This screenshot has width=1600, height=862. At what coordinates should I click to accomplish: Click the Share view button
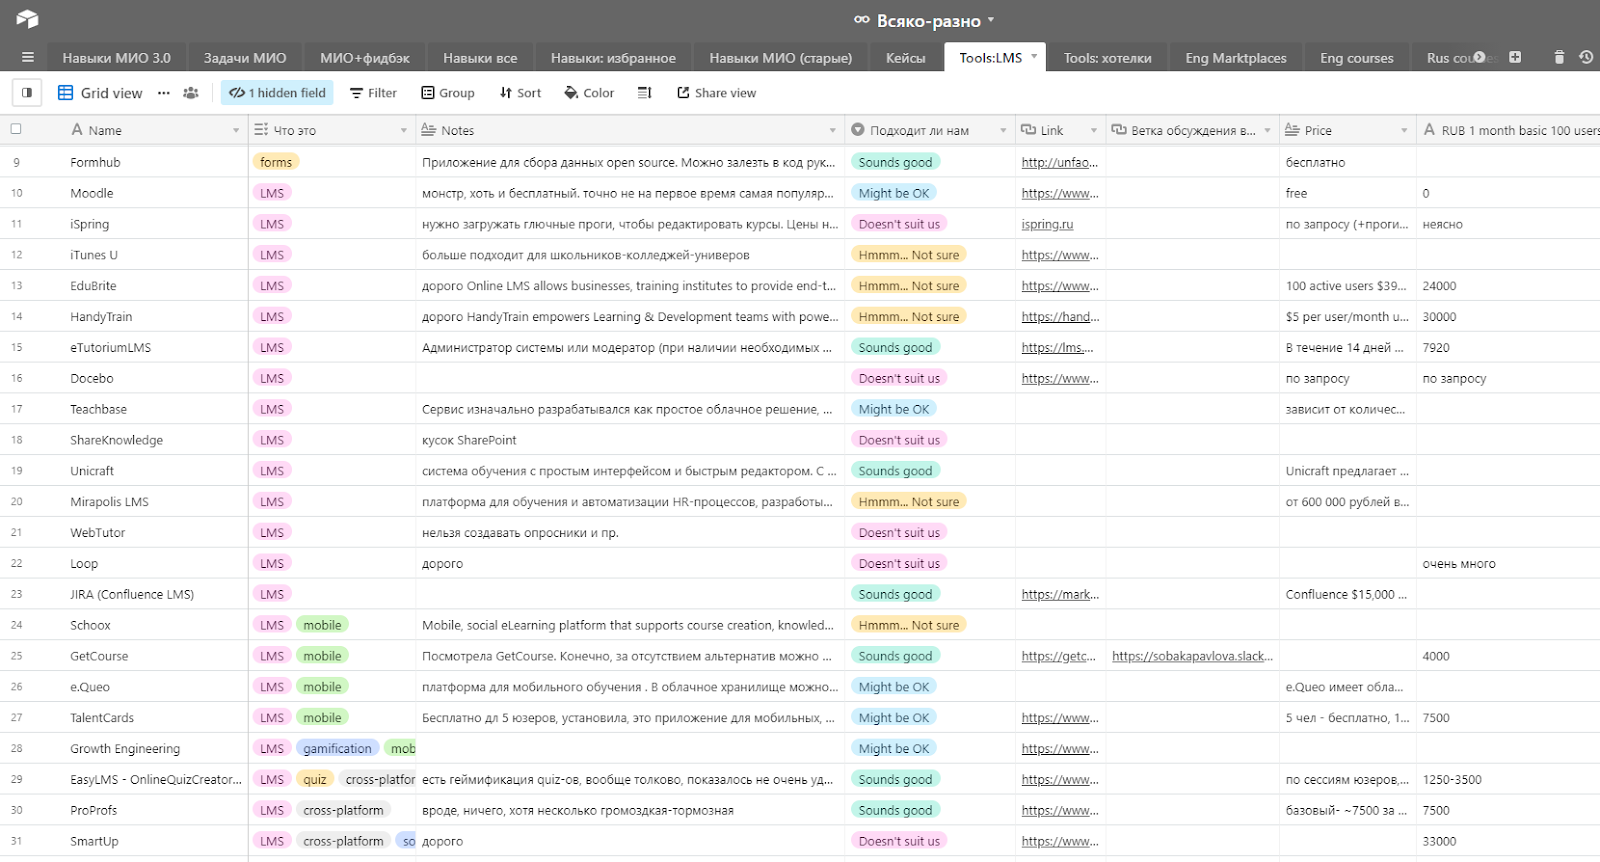717,93
